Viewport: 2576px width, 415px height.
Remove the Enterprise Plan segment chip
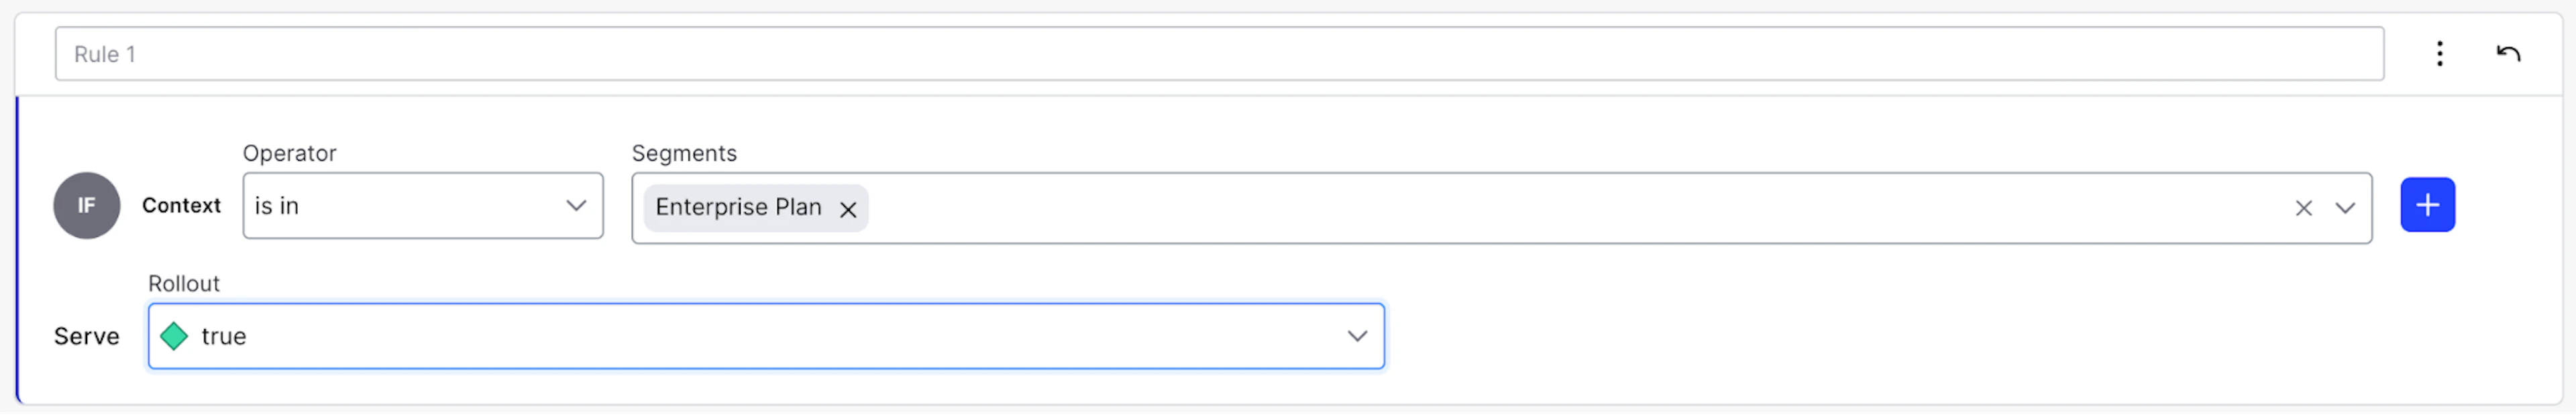[849, 210]
